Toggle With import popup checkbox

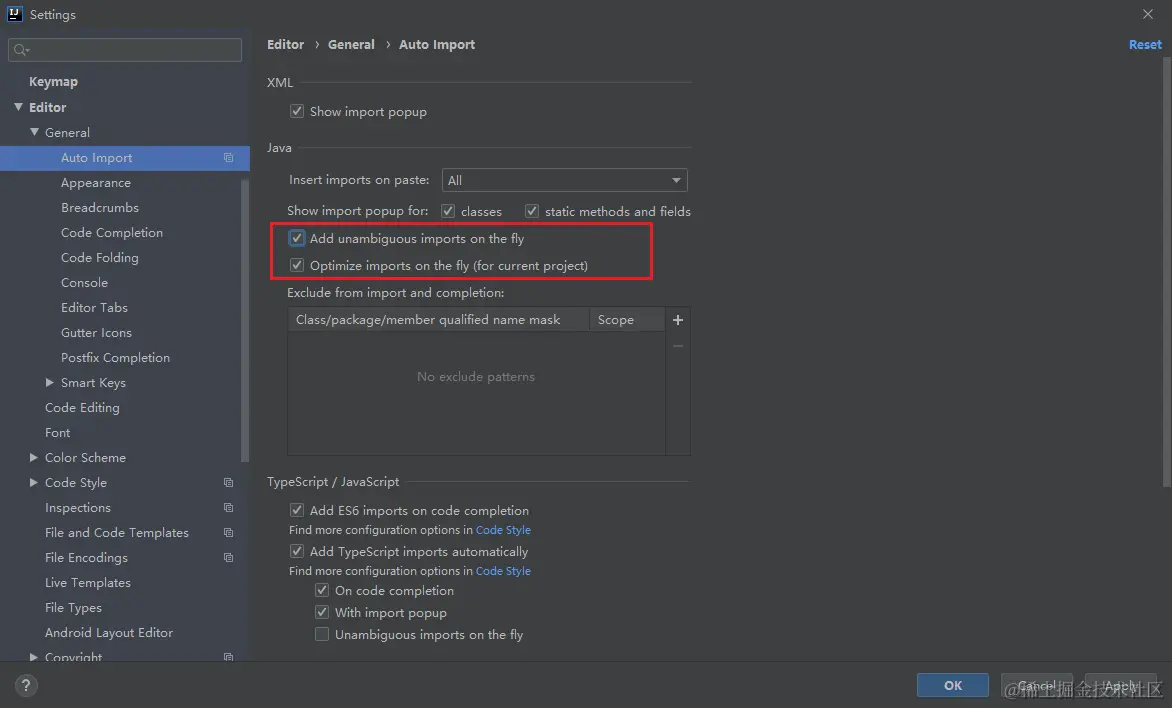(321, 612)
